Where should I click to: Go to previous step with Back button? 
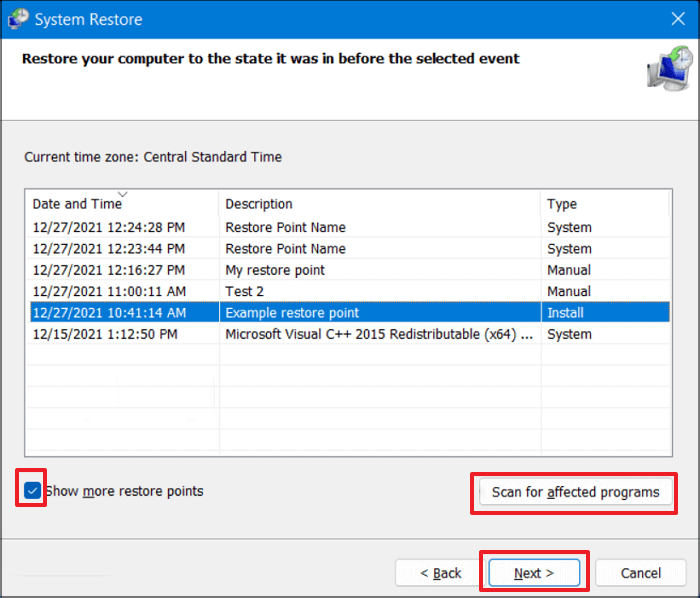(440, 573)
